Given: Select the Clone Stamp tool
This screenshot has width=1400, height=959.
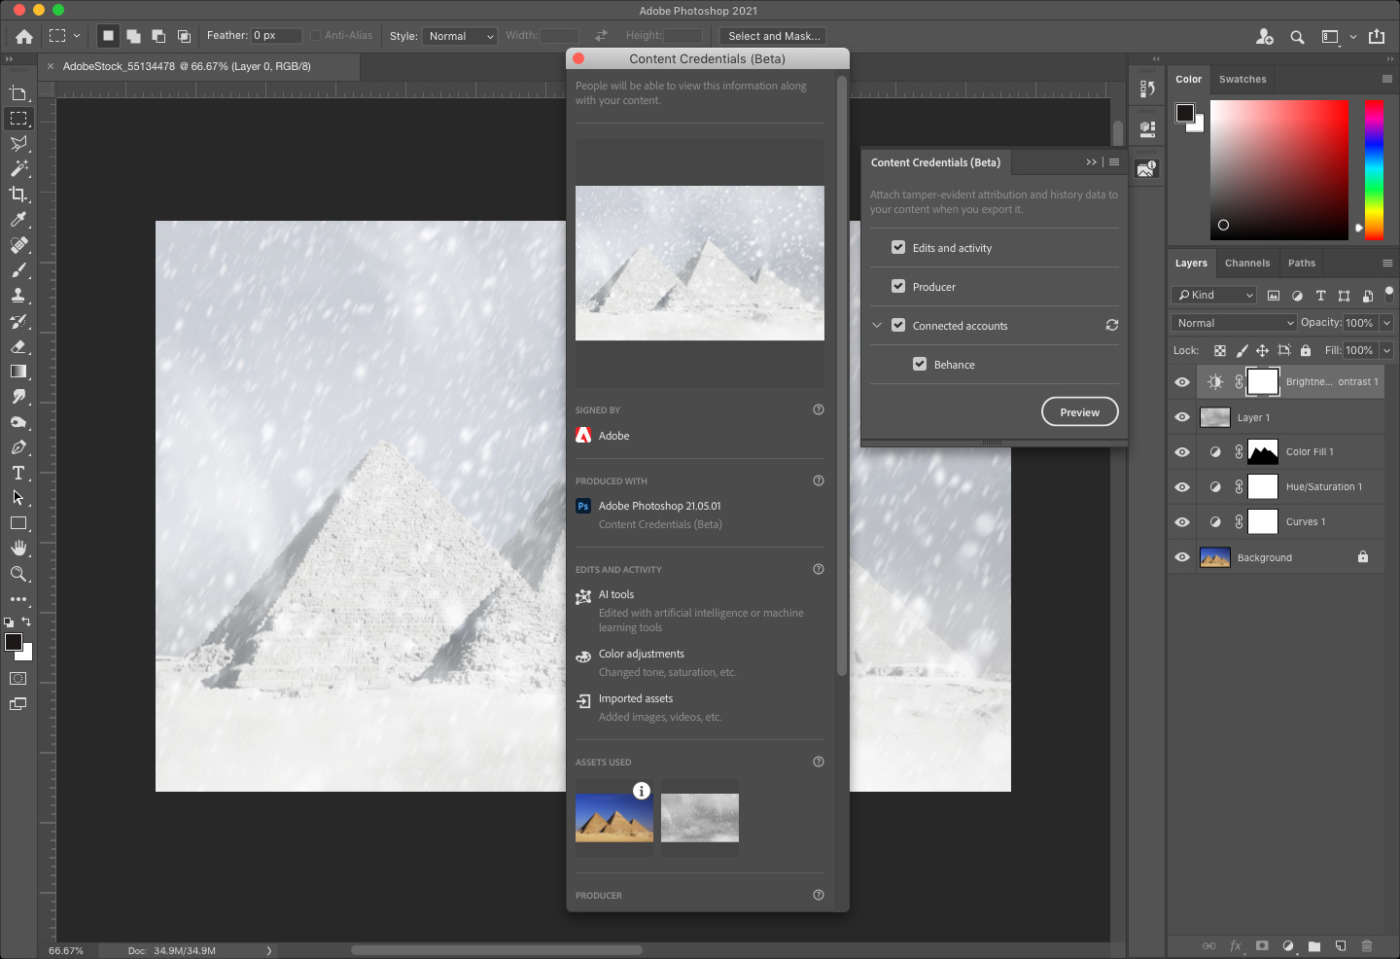Looking at the screenshot, I should point(18,295).
